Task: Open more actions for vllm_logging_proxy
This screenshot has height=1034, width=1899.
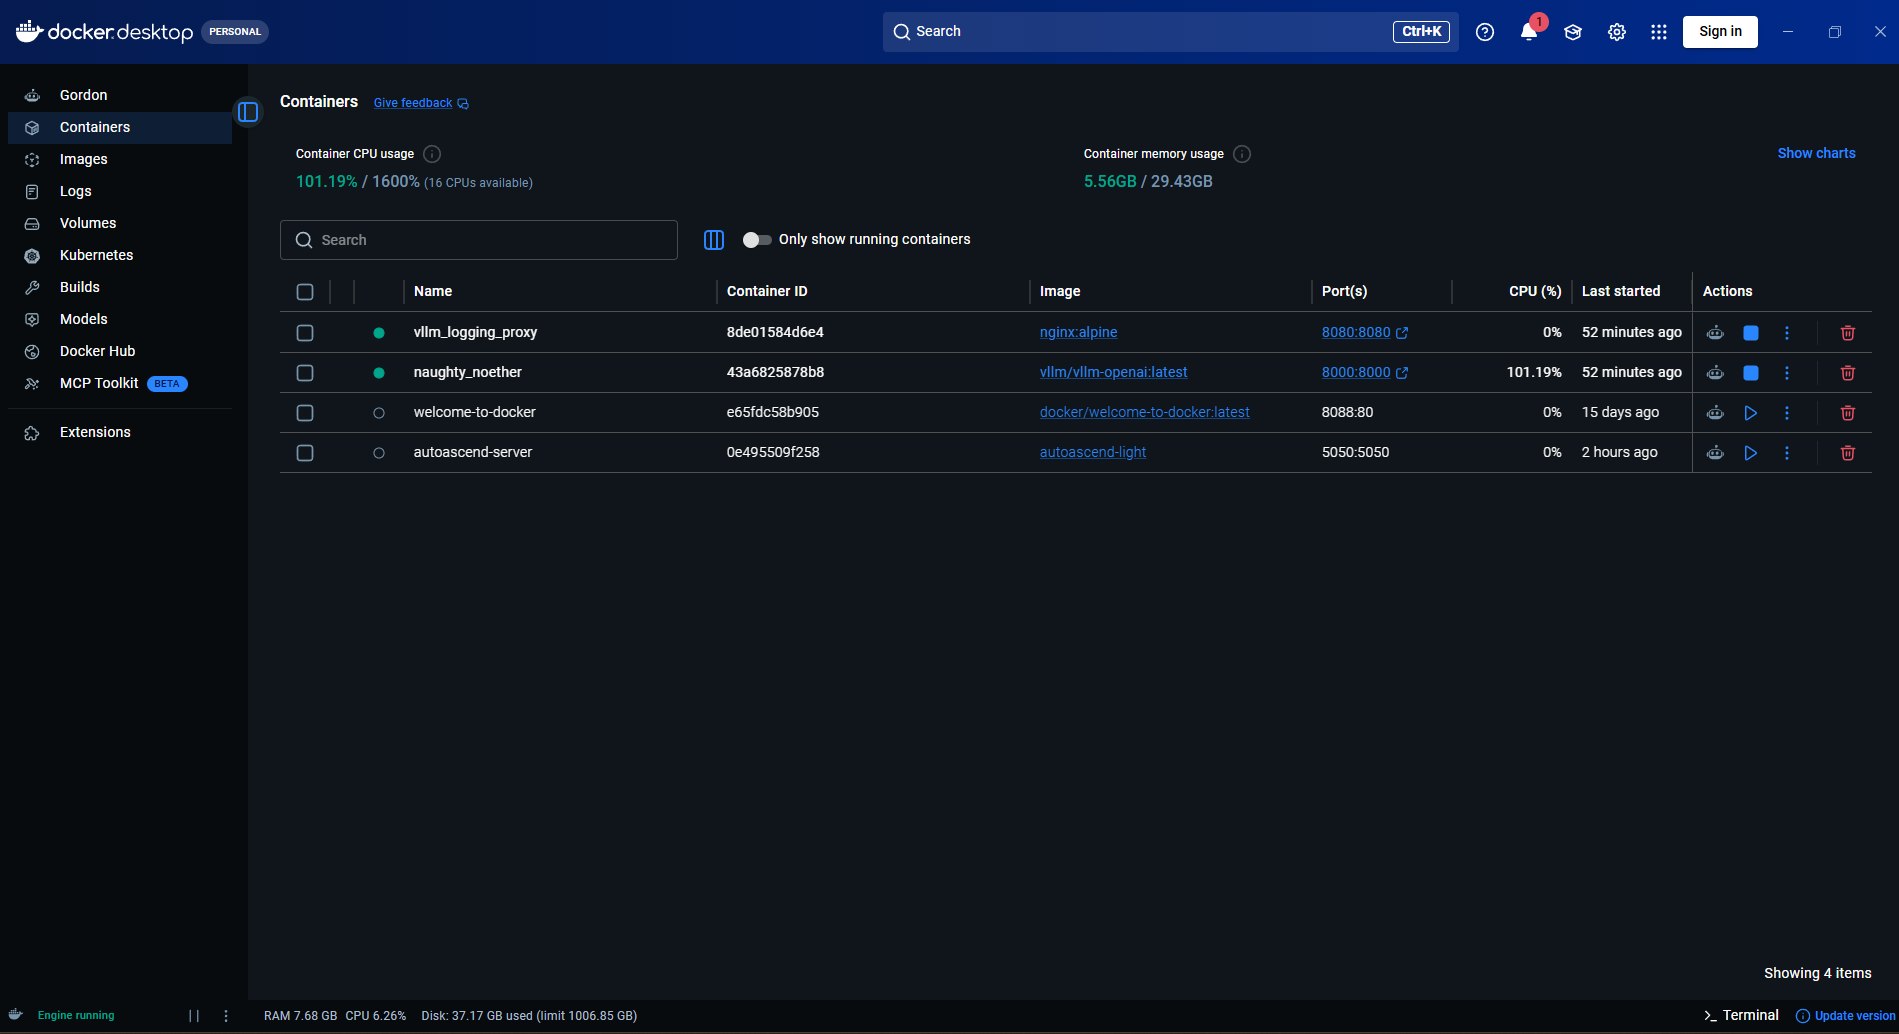Action: (1787, 333)
